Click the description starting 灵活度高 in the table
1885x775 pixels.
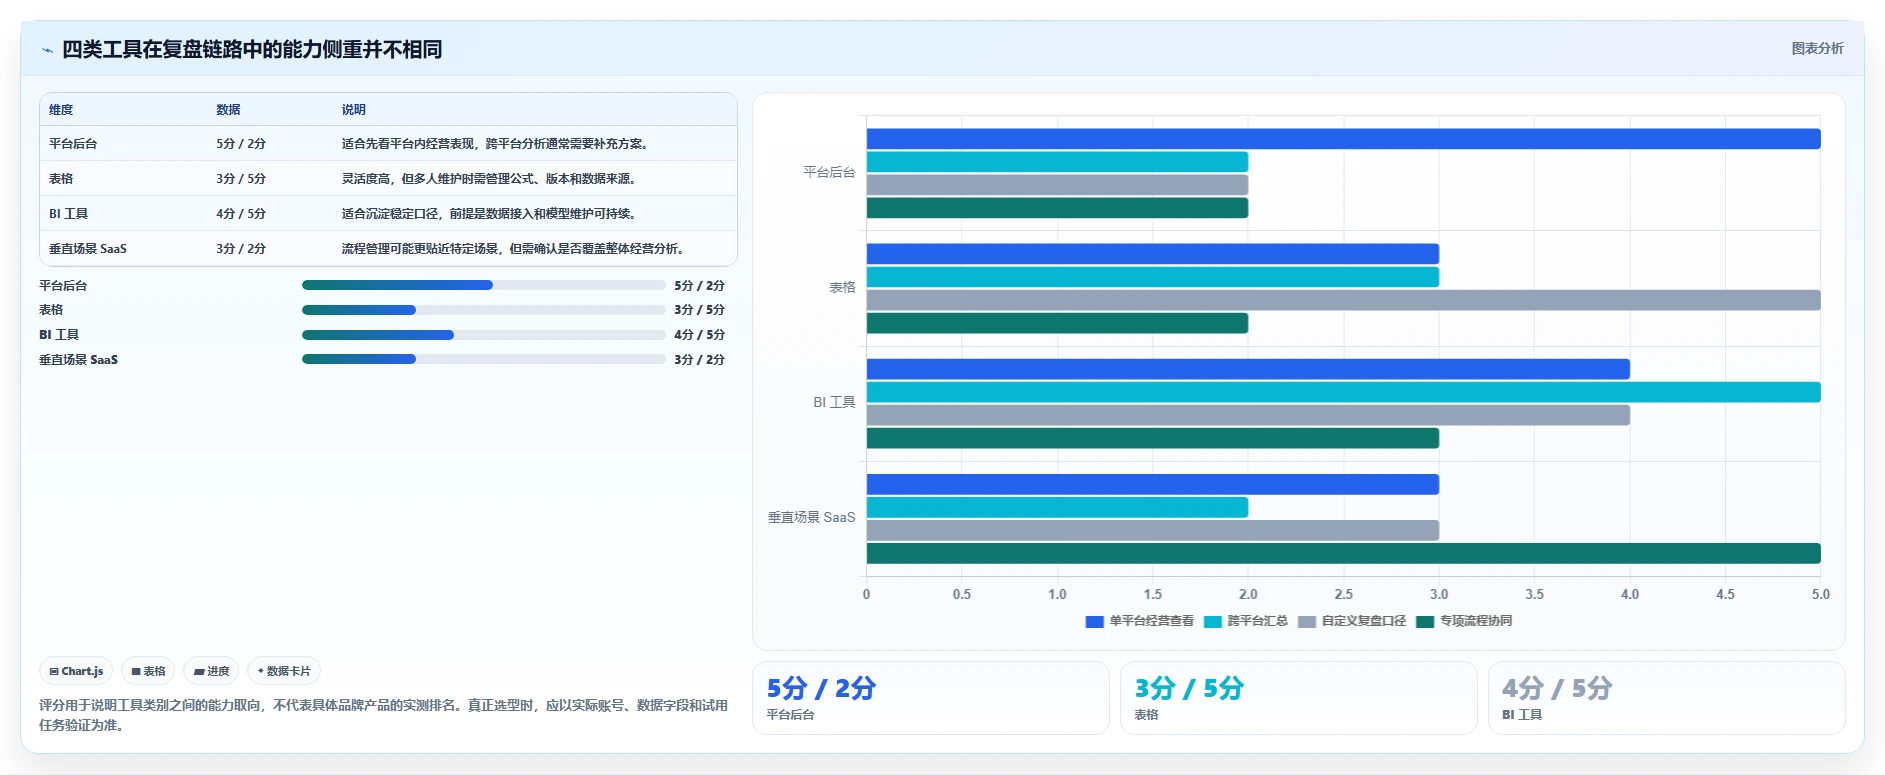point(491,179)
